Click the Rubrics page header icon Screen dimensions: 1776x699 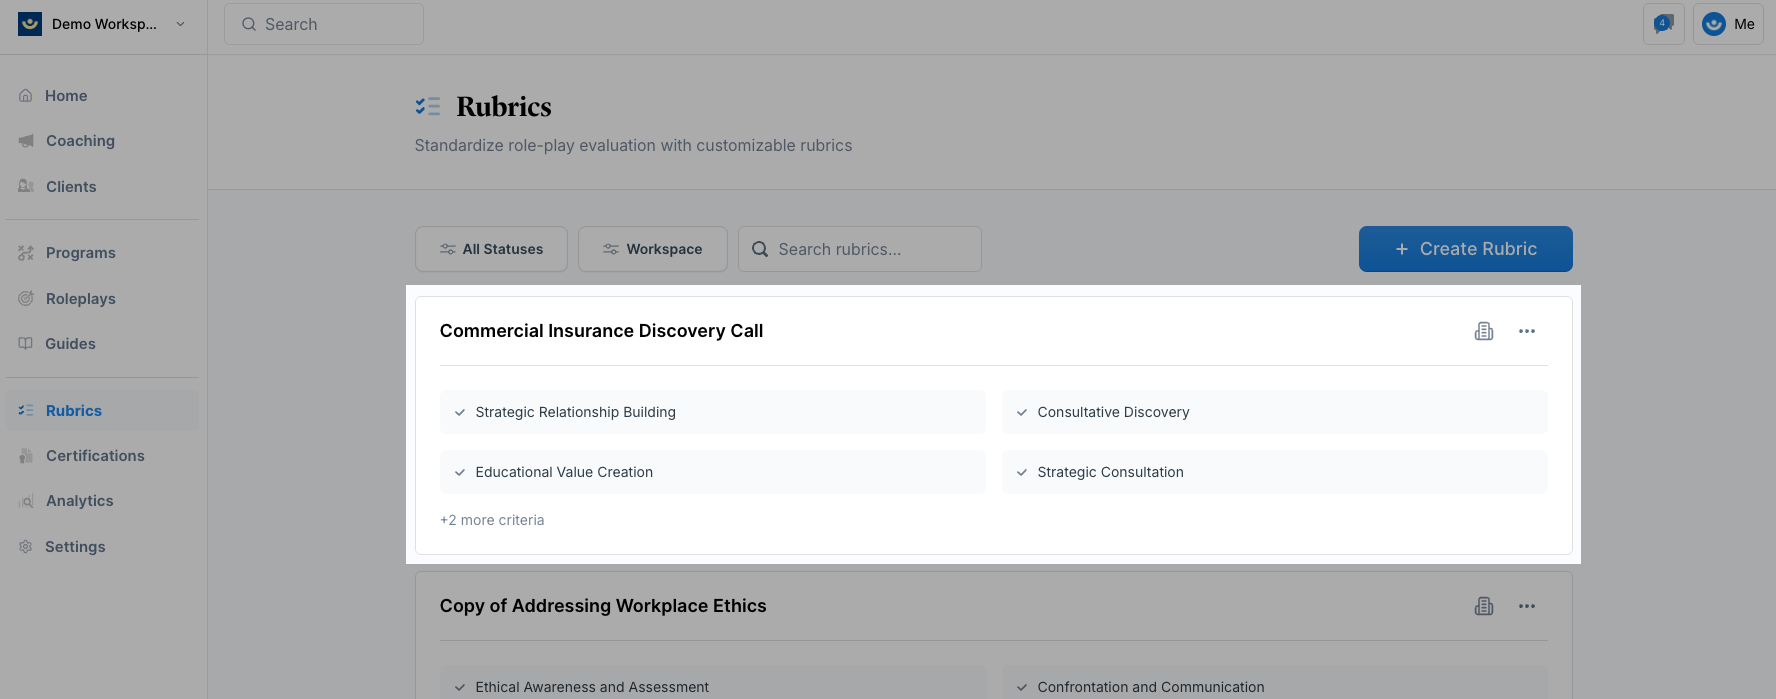pos(428,106)
